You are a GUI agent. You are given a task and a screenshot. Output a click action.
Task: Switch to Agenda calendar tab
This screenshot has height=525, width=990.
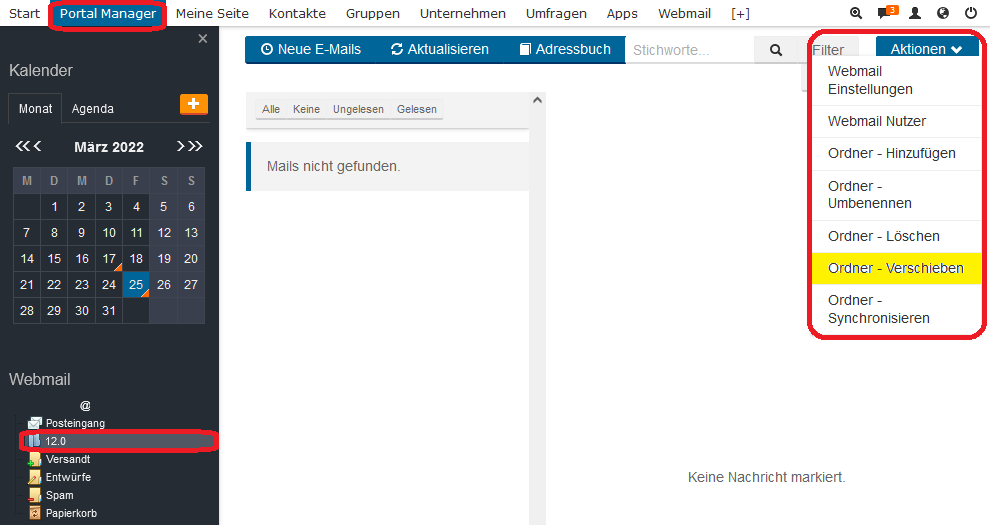pos(93,109)
